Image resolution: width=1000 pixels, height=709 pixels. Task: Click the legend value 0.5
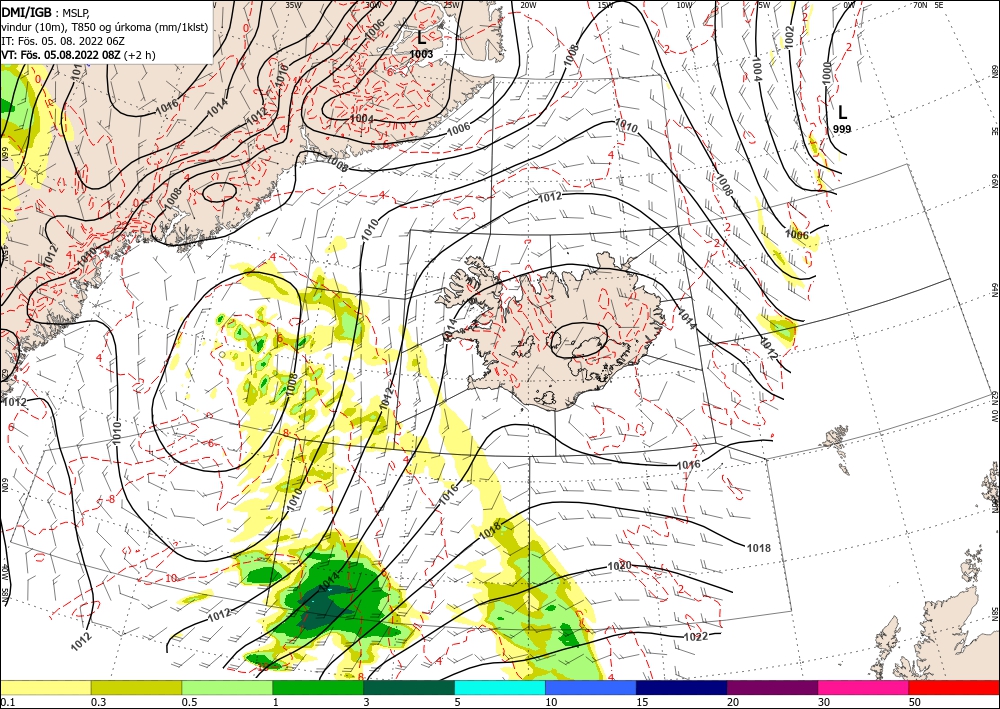click(x=189, y=702)
